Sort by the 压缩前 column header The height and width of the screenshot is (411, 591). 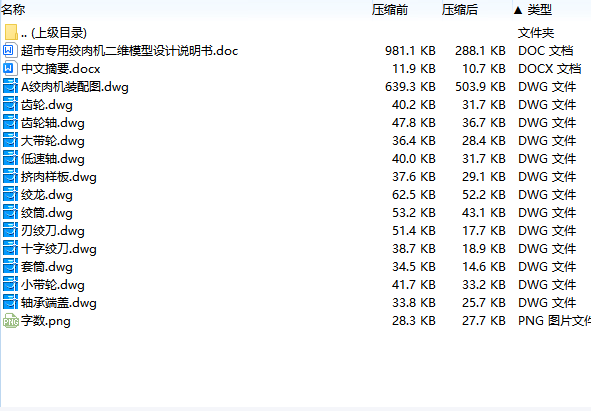(x=389, y=9)
